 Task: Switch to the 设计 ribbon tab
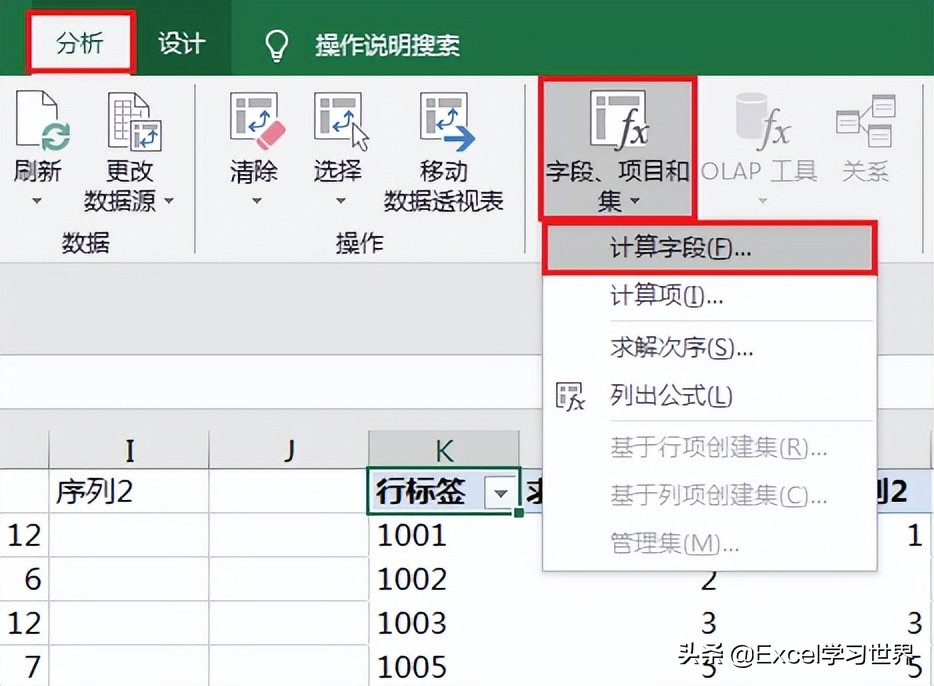(181, 43)
